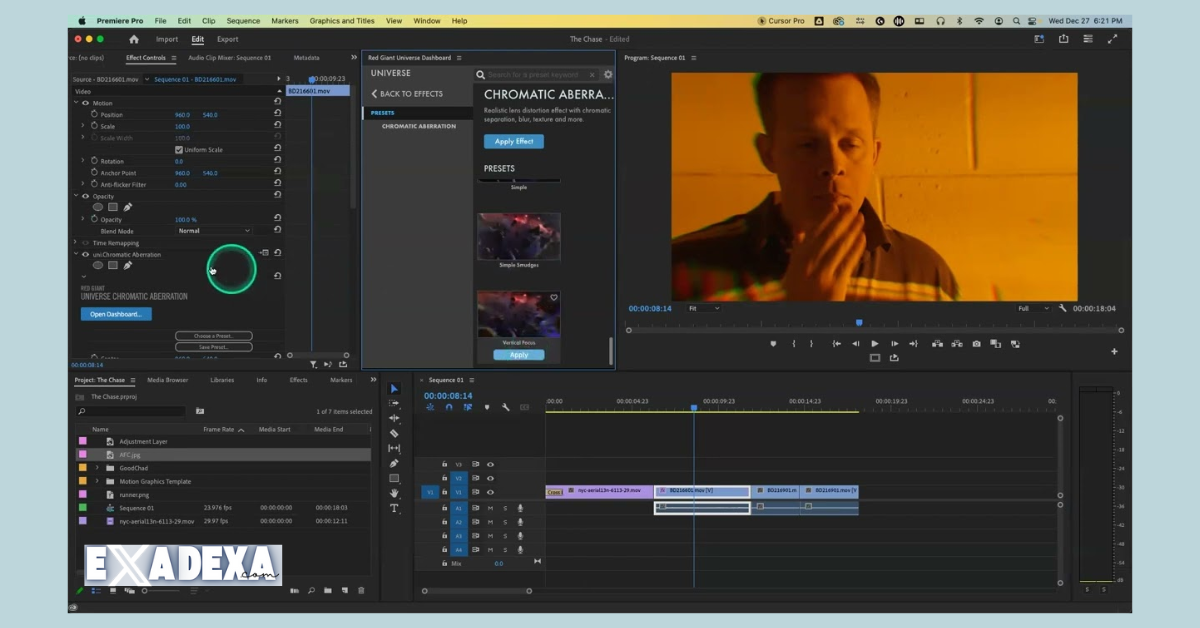
Task: Expand the GoodChad bin in Project panel
Action: 97,468
